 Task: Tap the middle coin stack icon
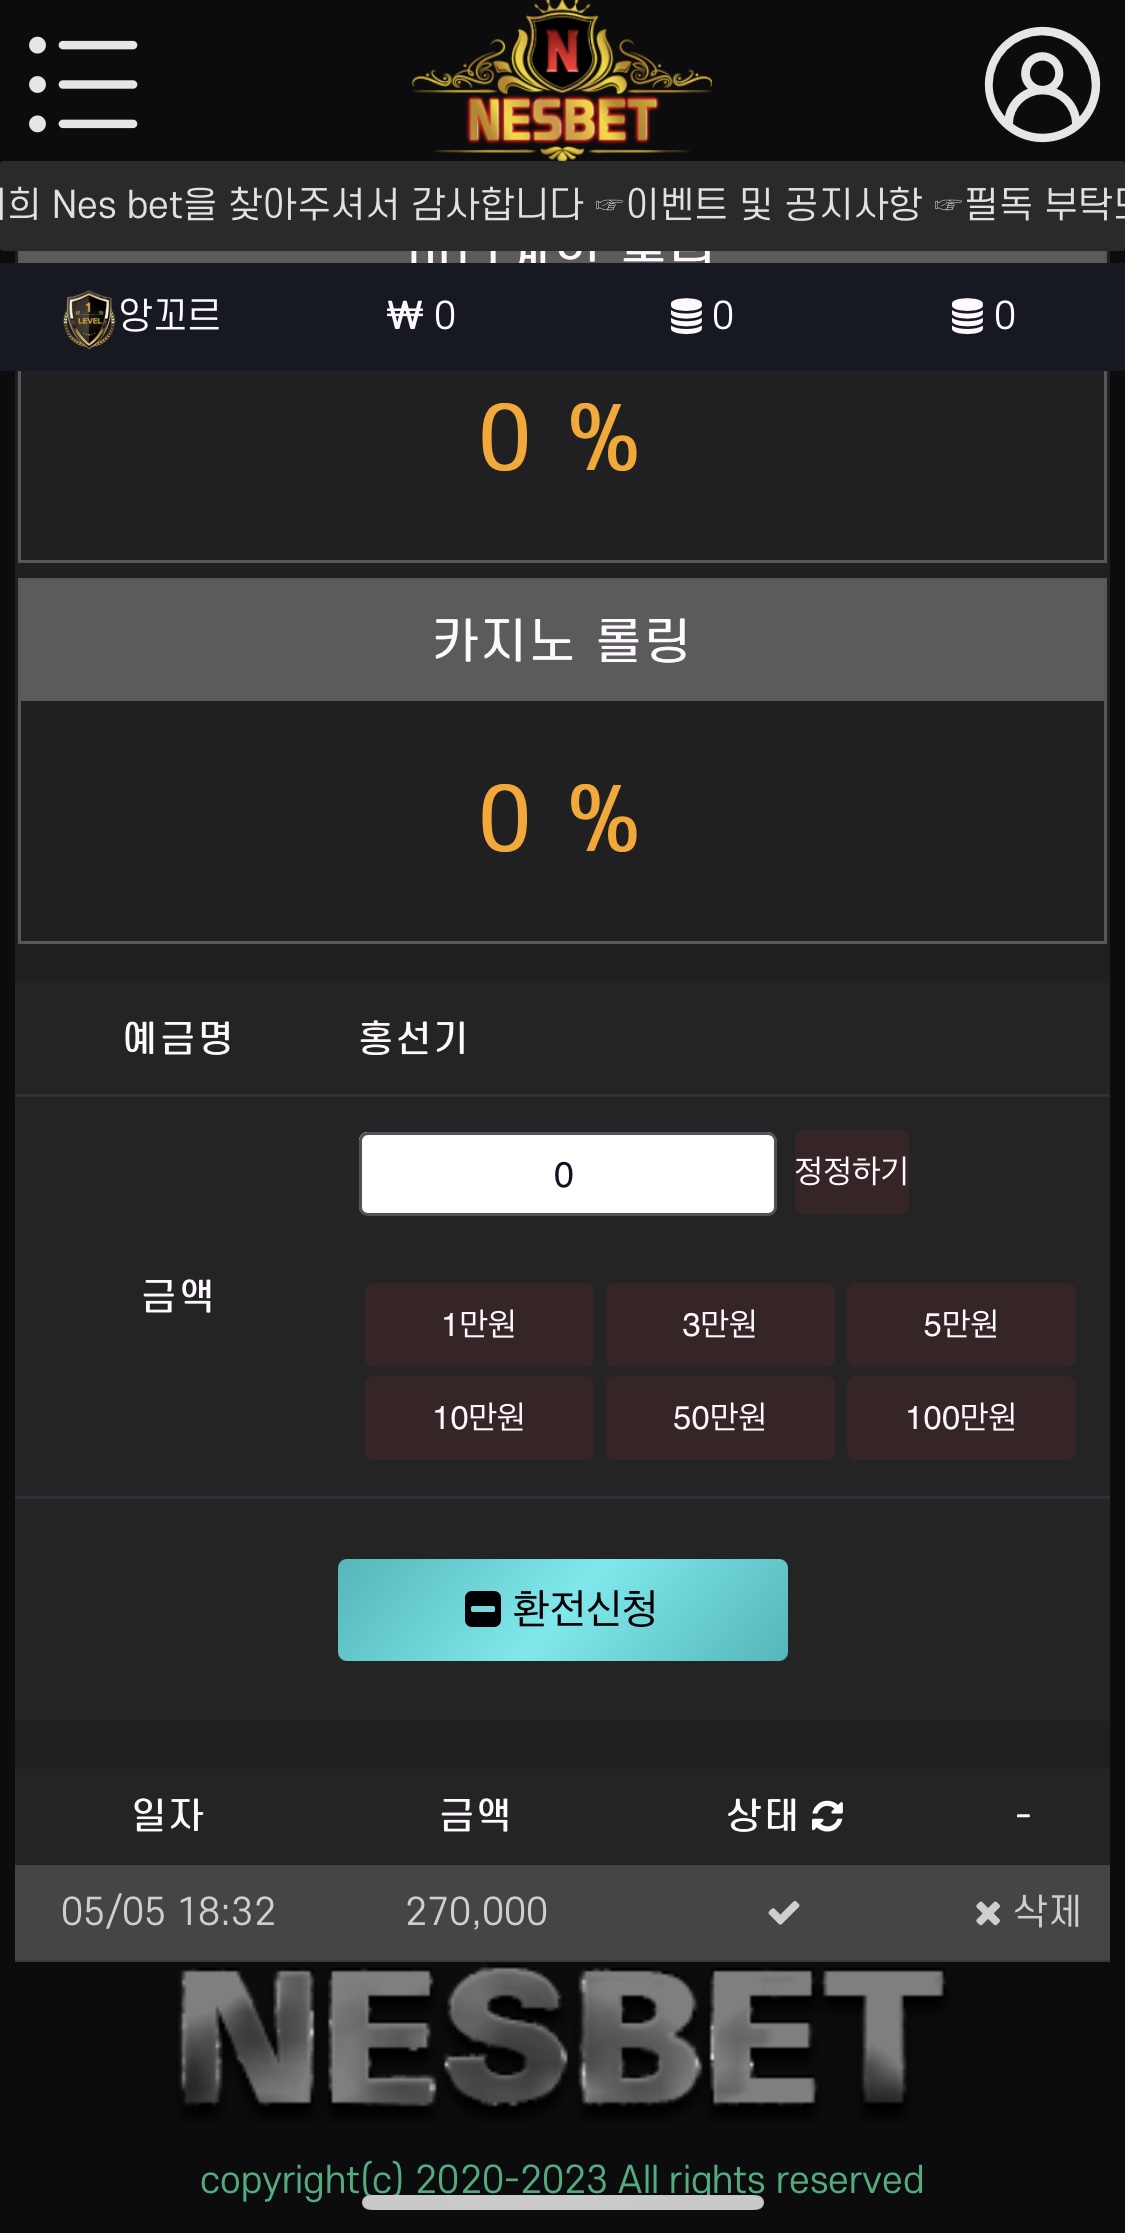[687, 316]
